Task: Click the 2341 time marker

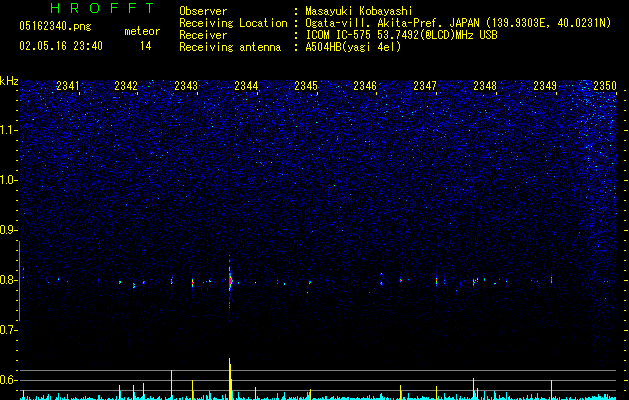Action: 67,86
